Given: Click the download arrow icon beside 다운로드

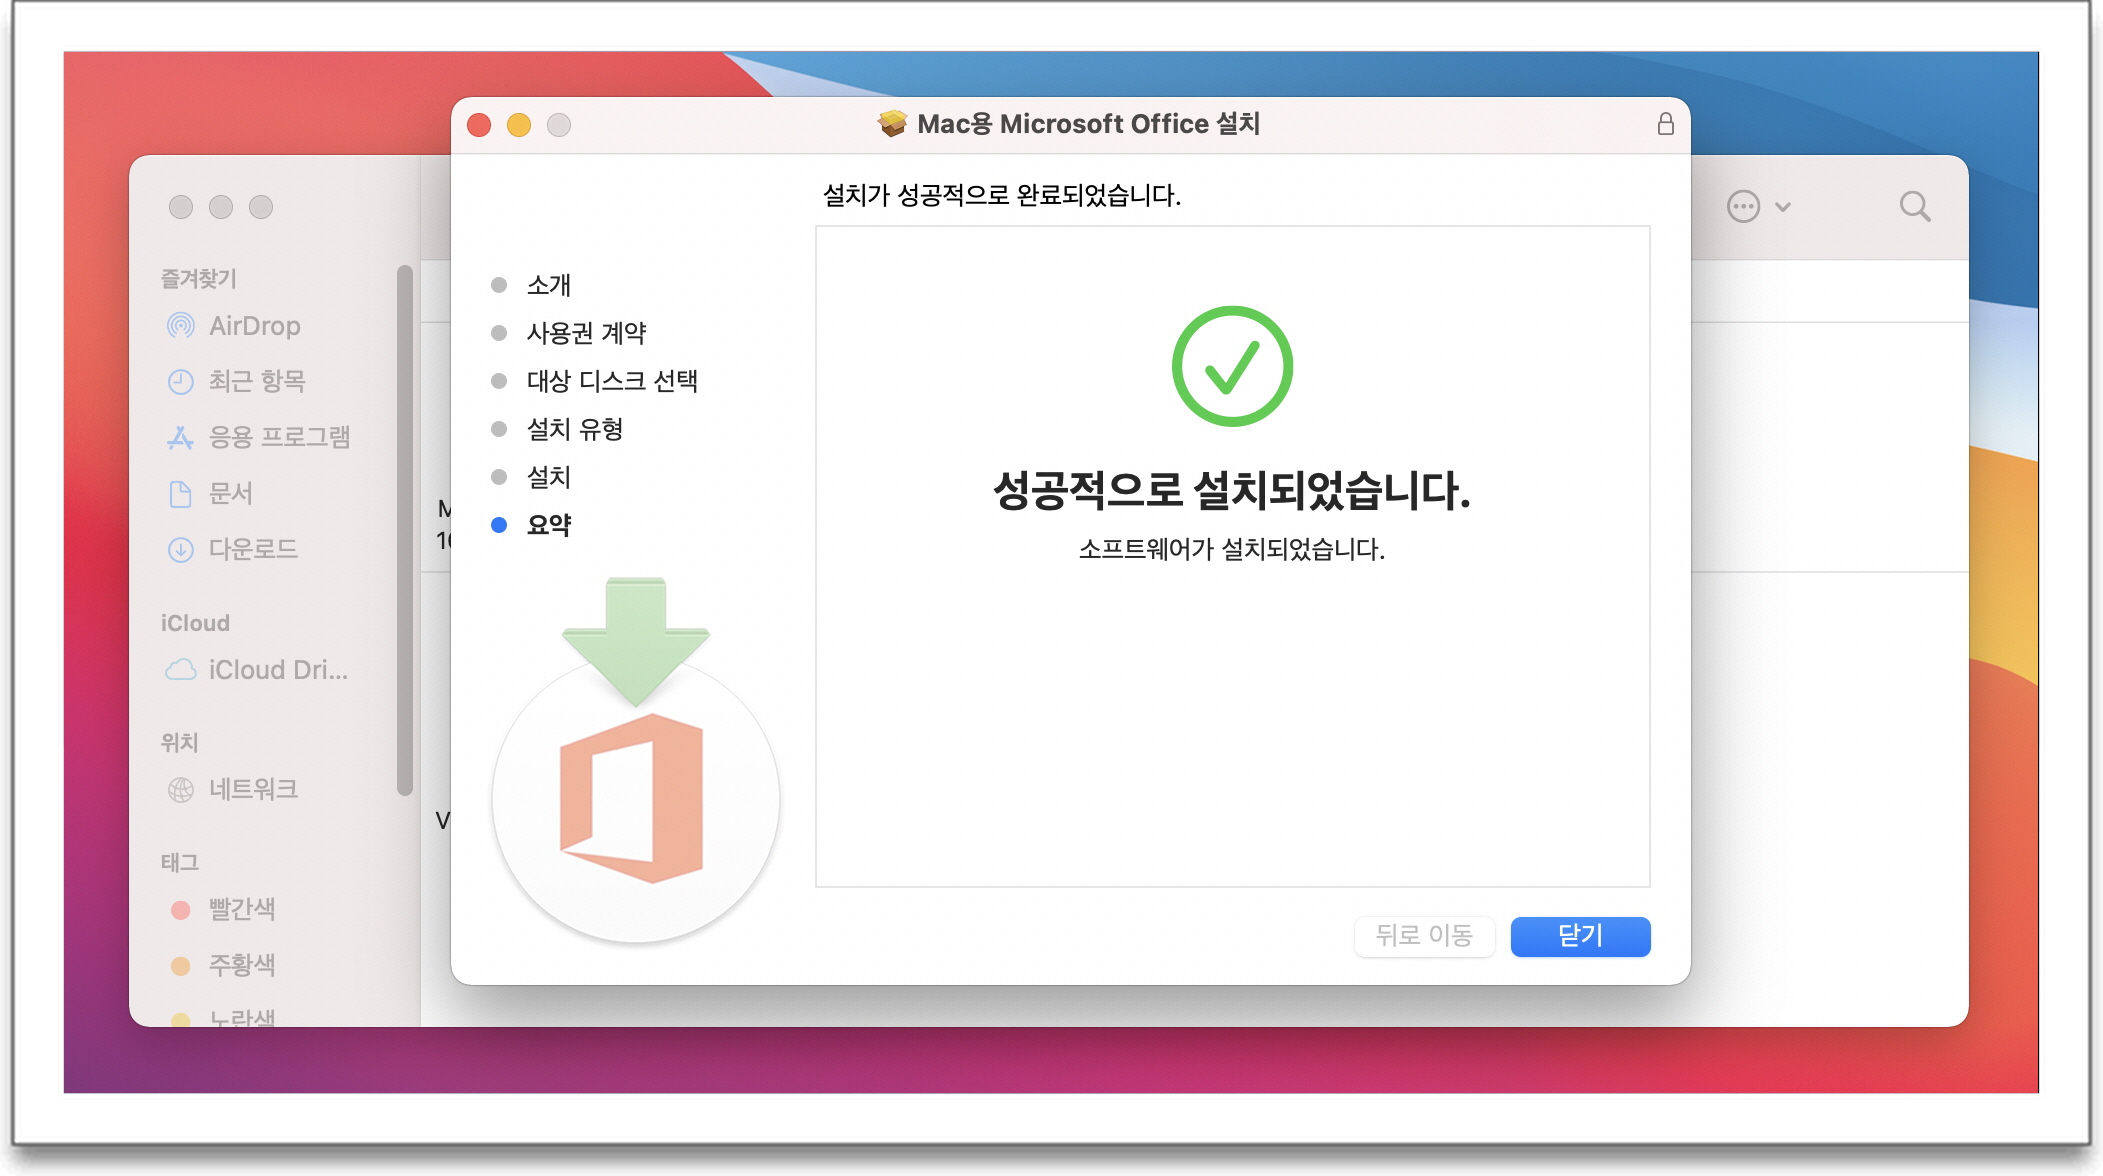Looking at the screenshot, I should pos(181,550).
